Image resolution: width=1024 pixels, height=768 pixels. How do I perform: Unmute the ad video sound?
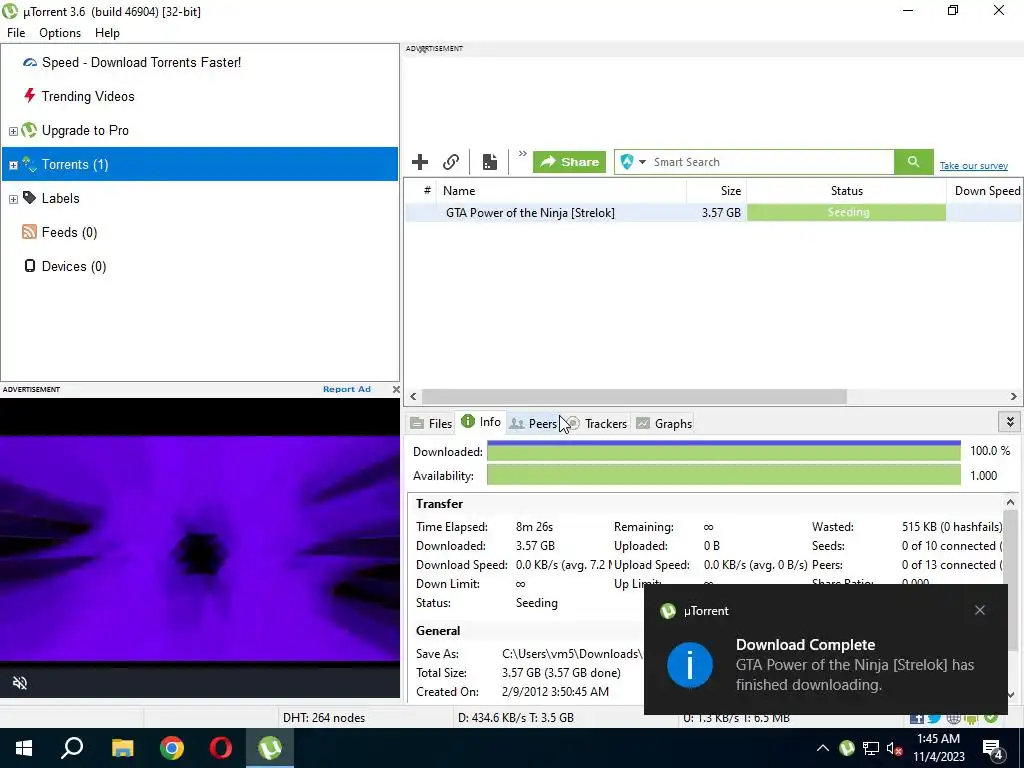(x=20, y=683)
